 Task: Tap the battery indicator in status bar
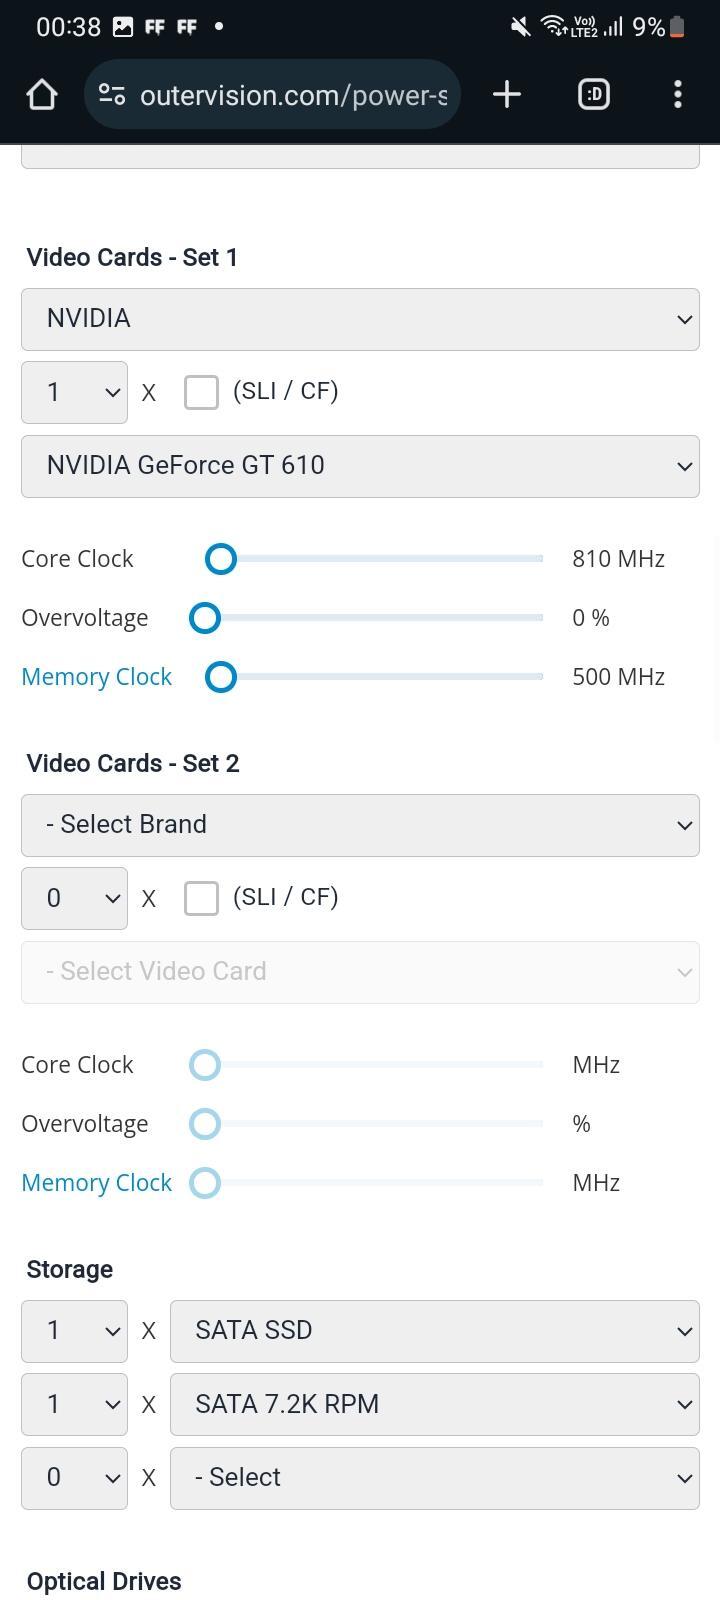pos(677,27)
